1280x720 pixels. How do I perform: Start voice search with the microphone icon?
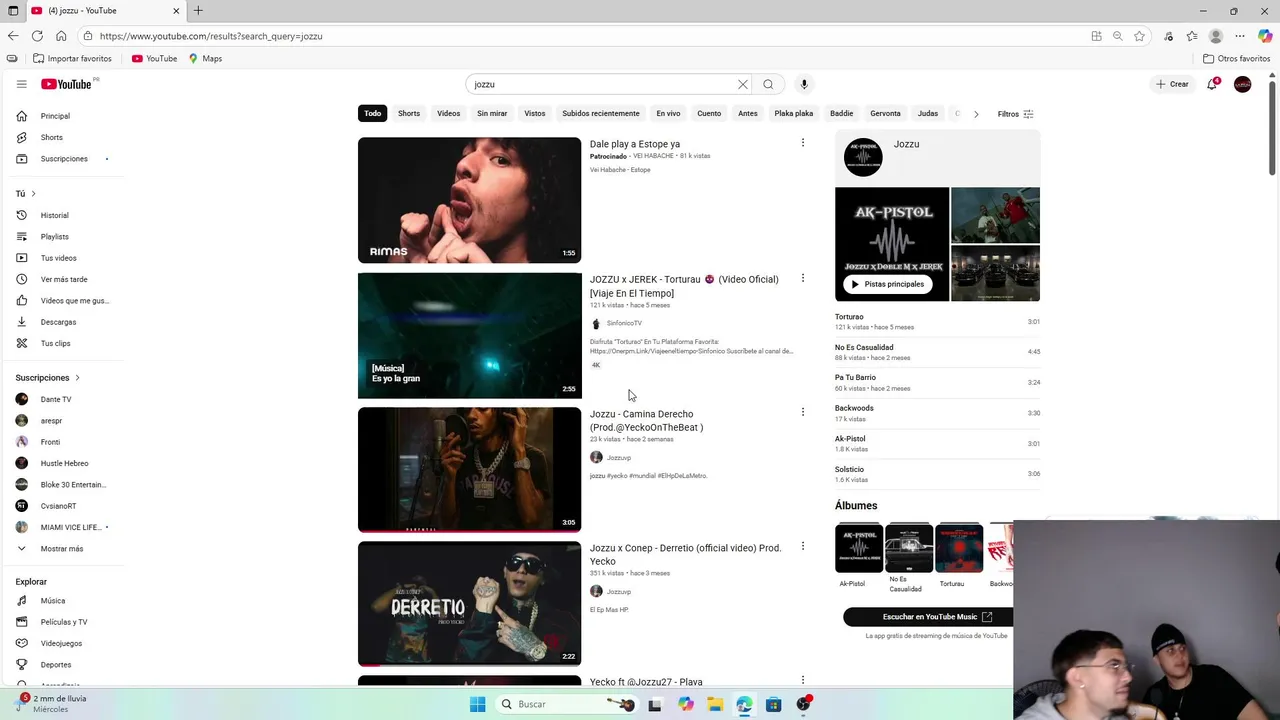tap(803, 84)
